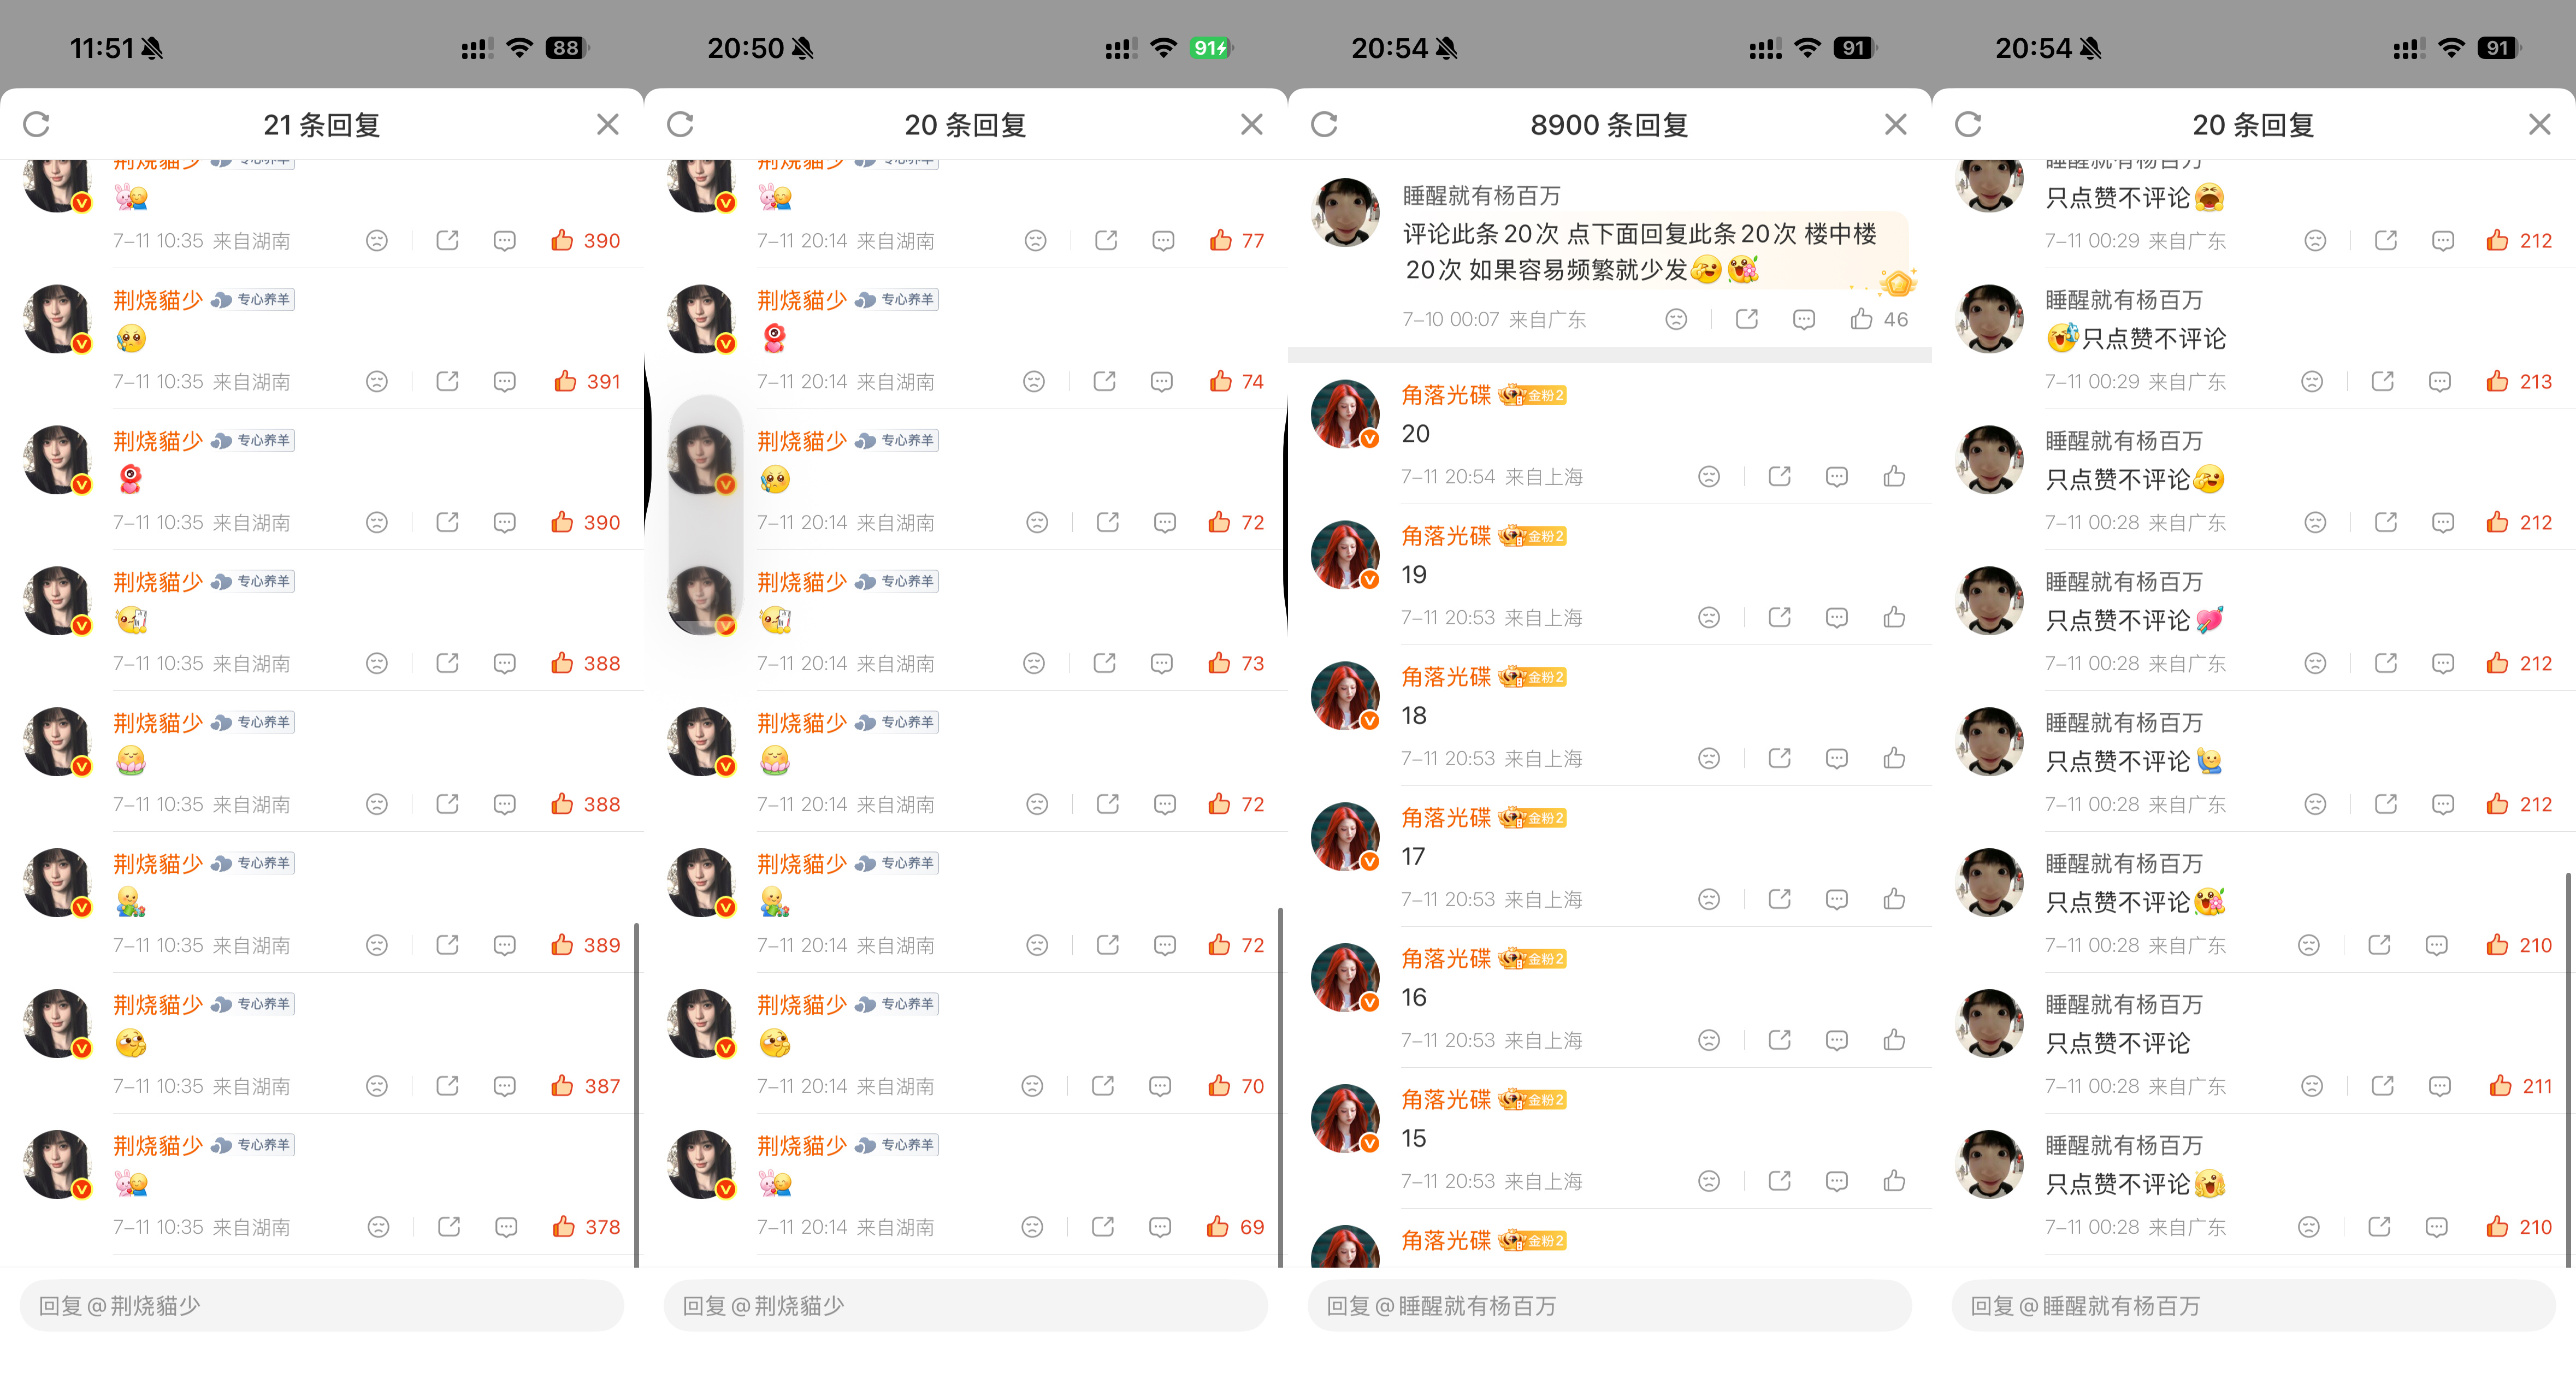The width and height of the screenshot is (2576, 1396).
Task: Tap the 专心养羊 badge on the 391-likes reply
Action: point(252,299)
